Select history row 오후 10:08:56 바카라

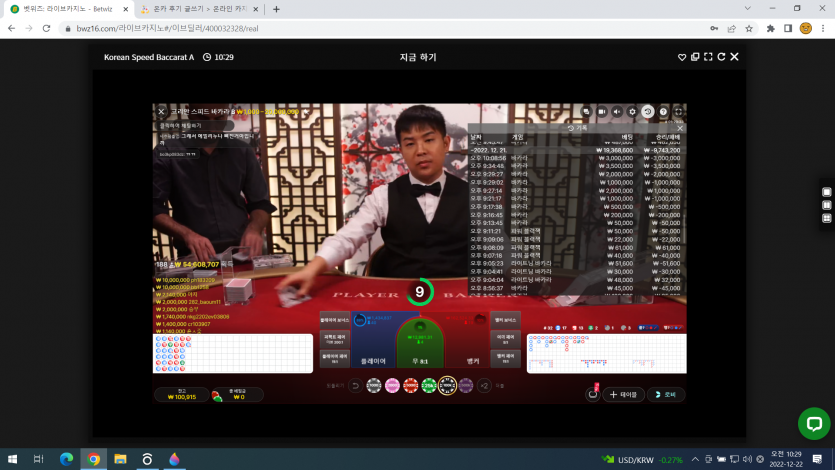pos(575,158)
